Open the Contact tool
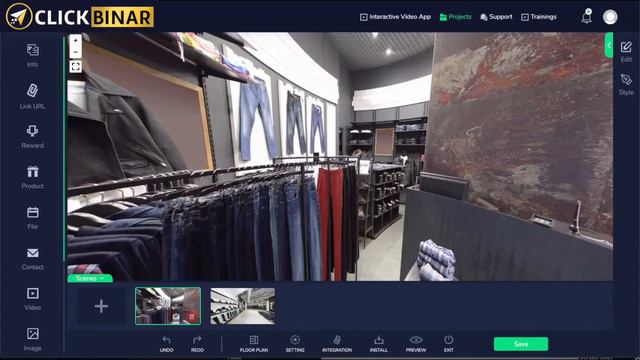The width and height of the screenshot is (640, 360). pos(33,258)
